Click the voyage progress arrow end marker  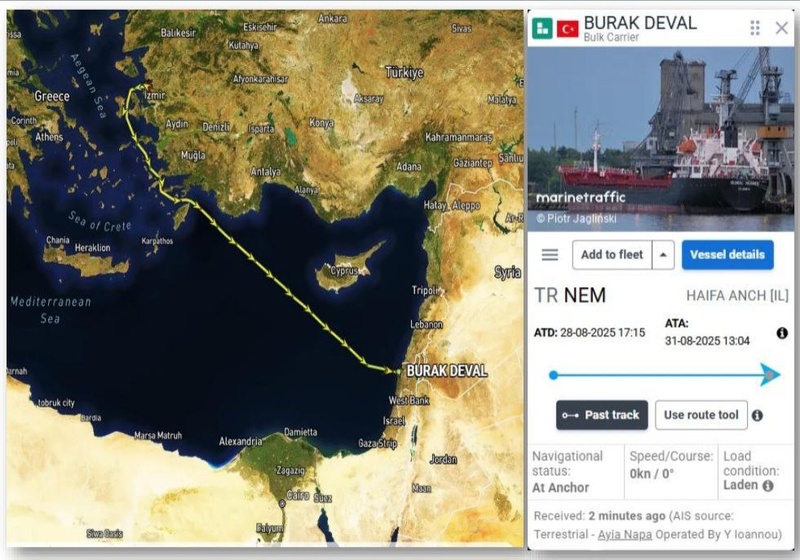click(x=770, y=375)
